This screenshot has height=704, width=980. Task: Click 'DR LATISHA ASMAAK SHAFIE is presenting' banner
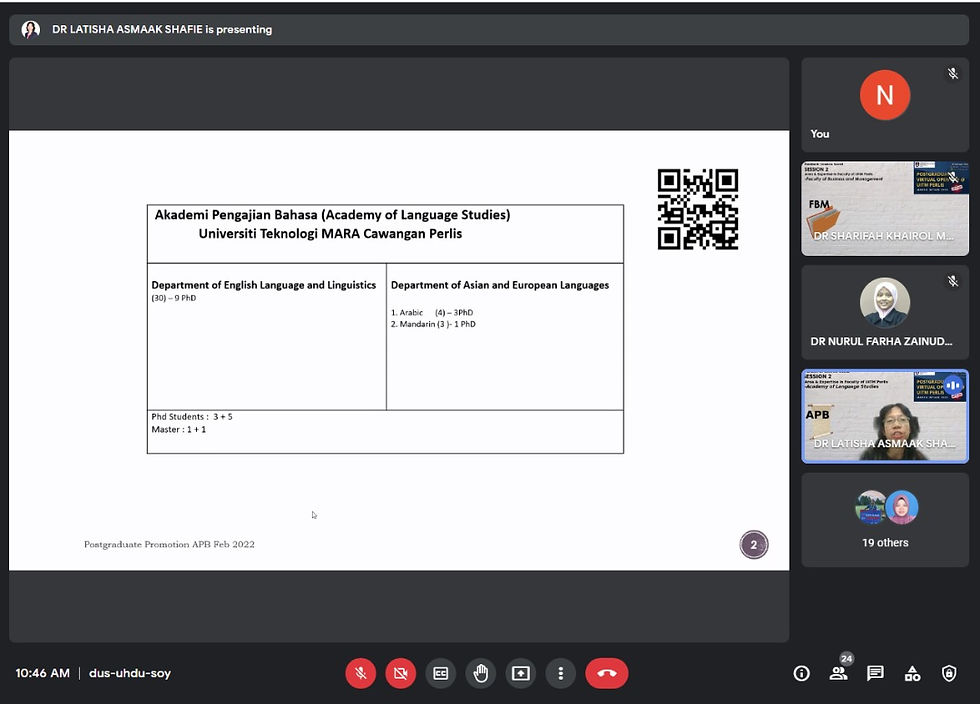point(489,29)
